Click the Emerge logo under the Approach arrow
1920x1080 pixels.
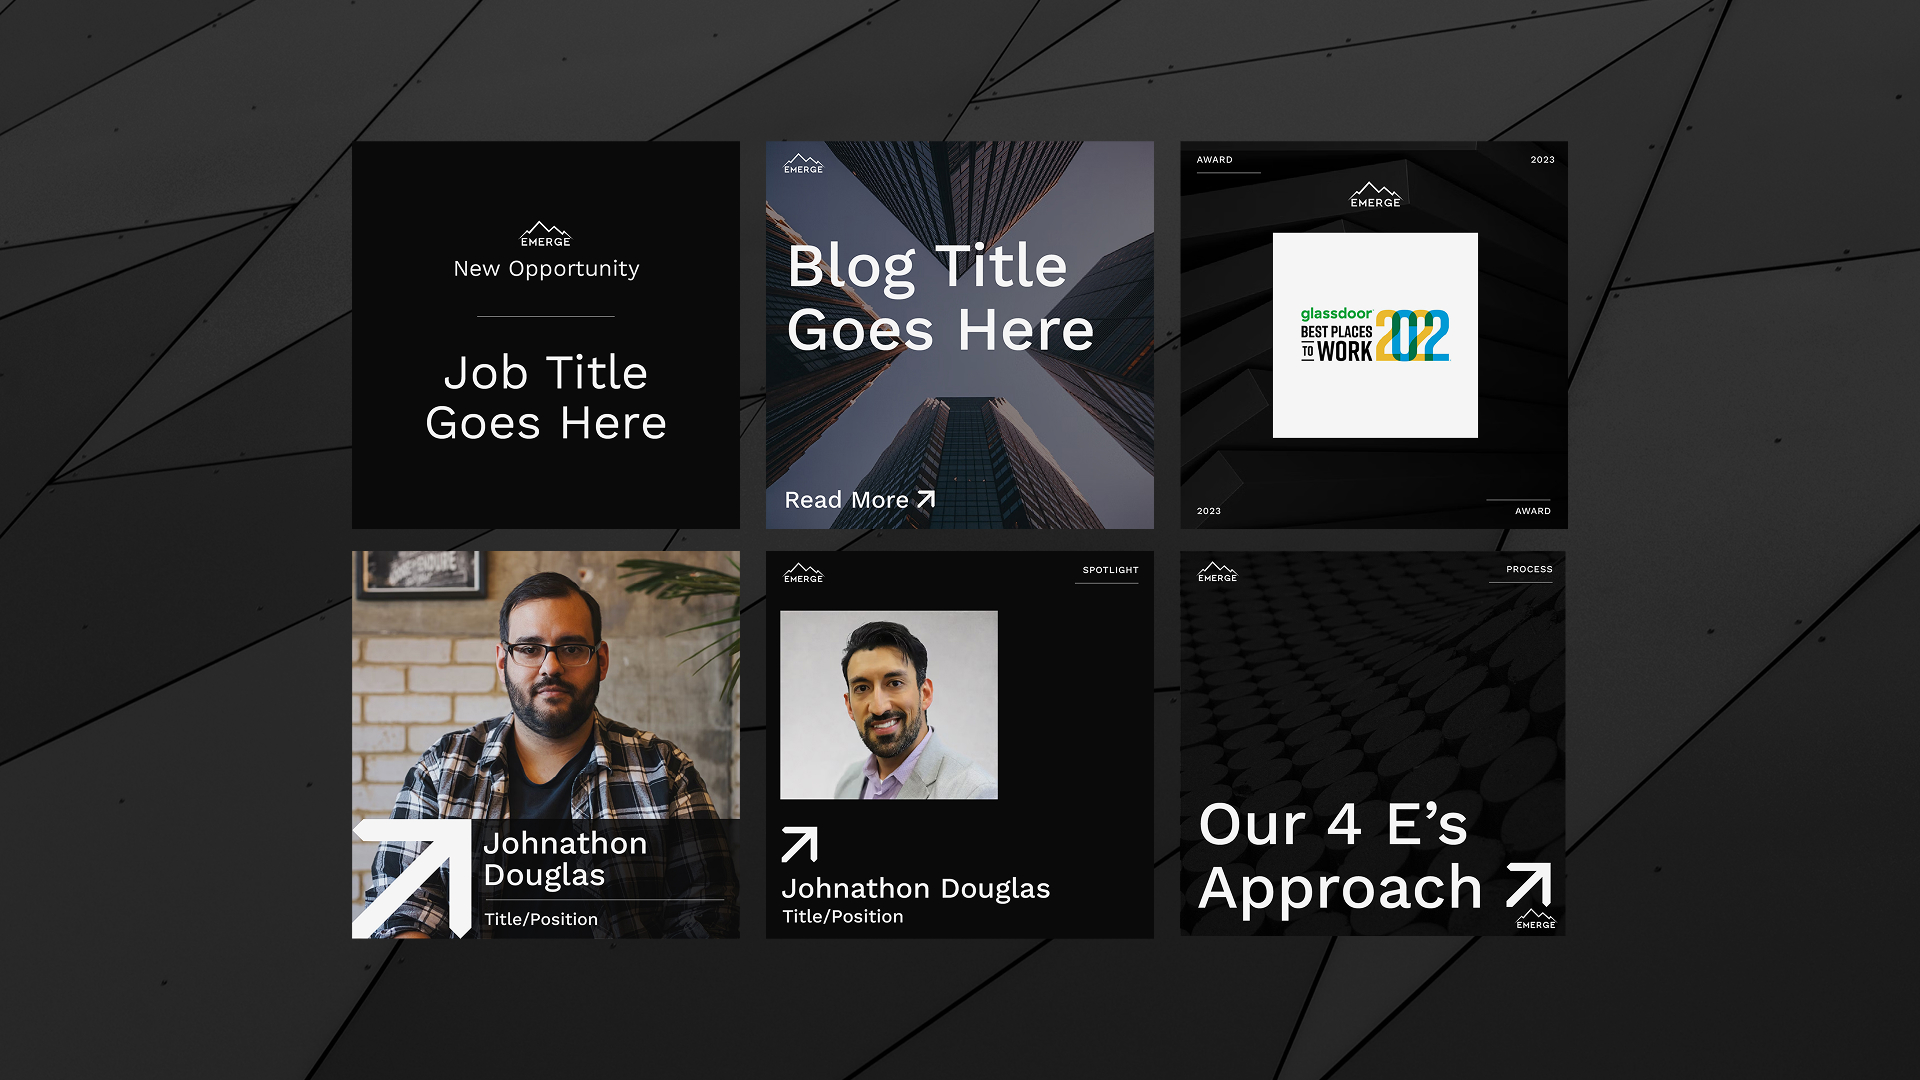[1536, 919]
